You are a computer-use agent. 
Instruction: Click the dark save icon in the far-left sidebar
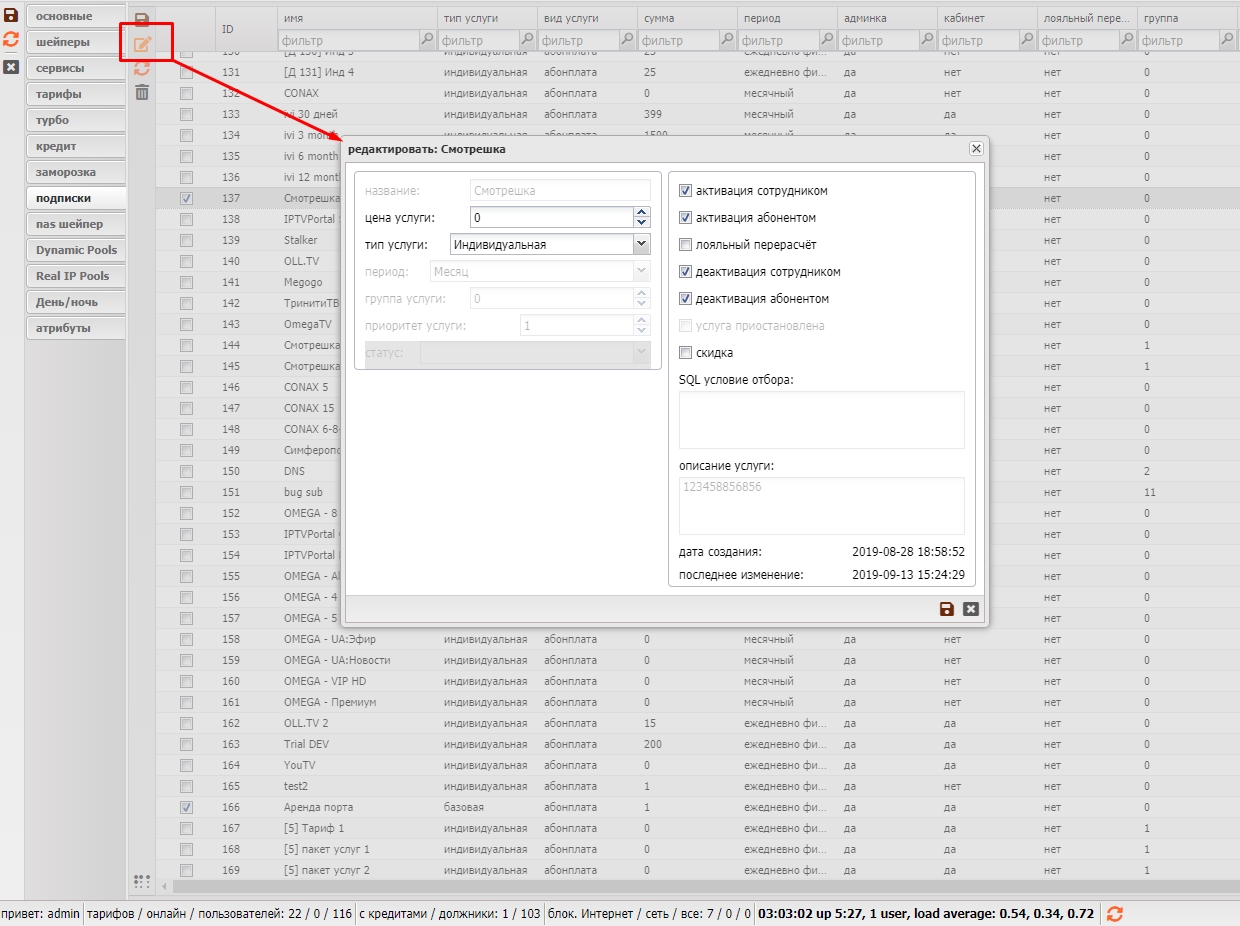click(x=11, y=16)
